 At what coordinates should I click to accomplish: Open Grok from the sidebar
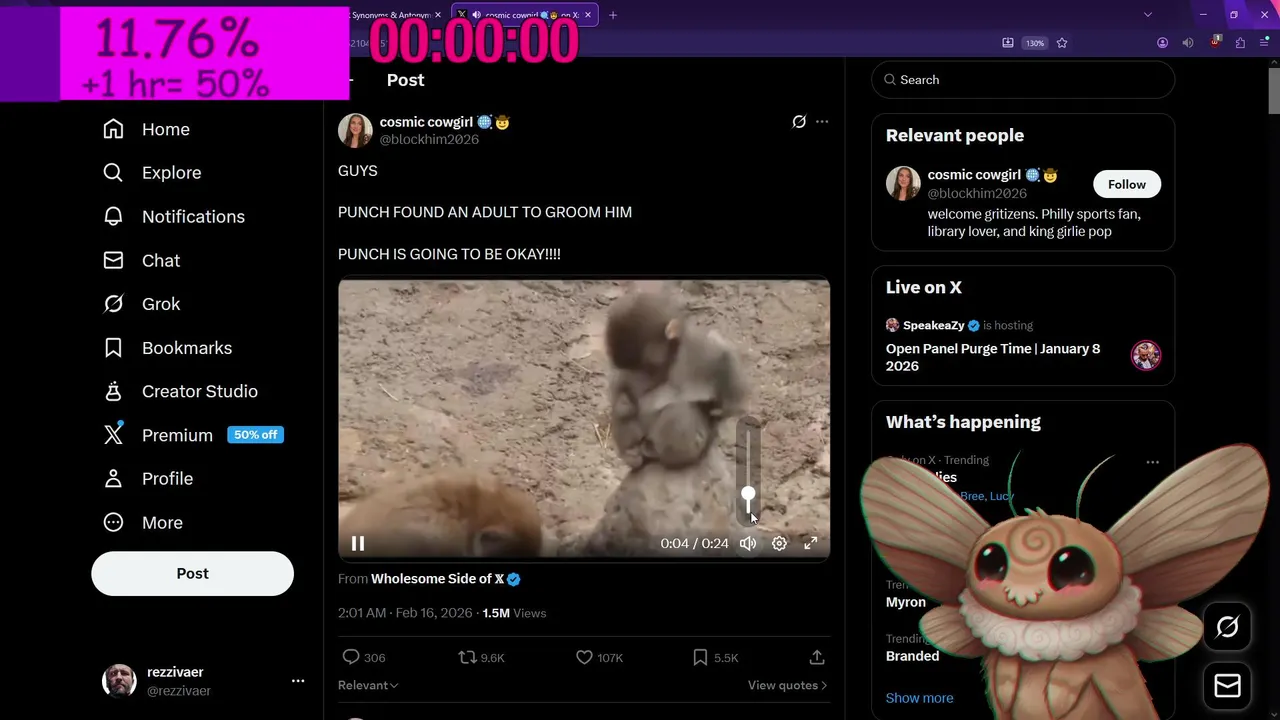point(141,304)
